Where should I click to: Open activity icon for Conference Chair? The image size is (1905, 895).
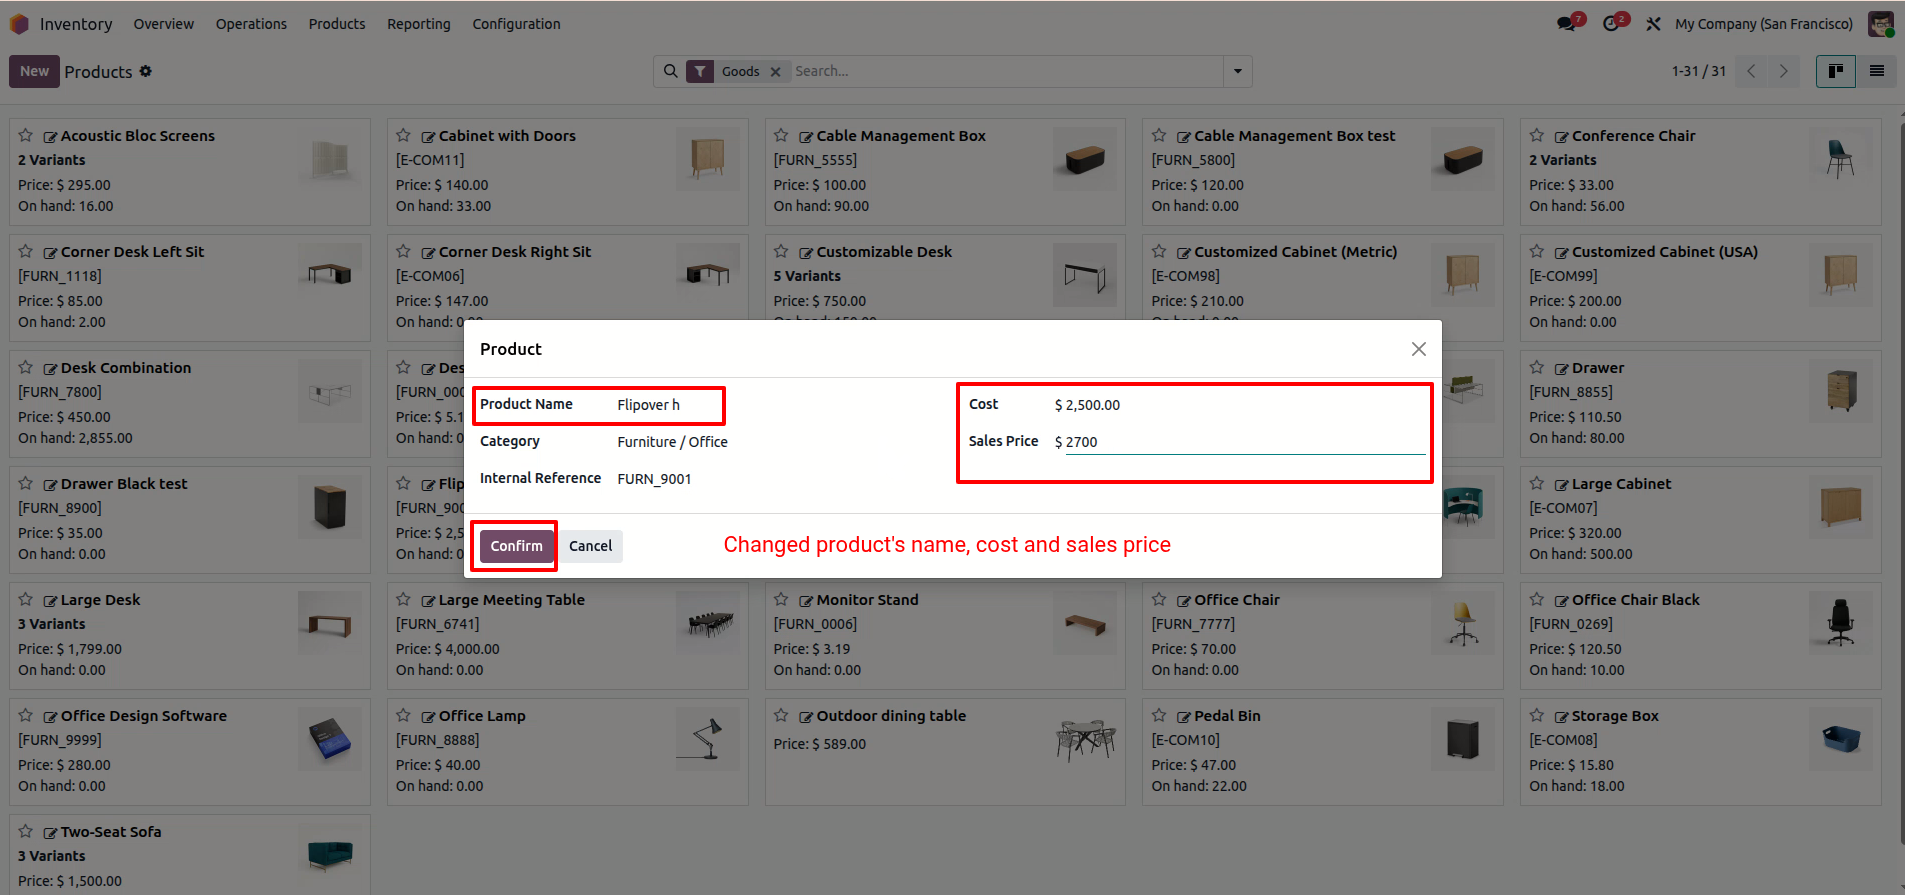click(1561, 137)
